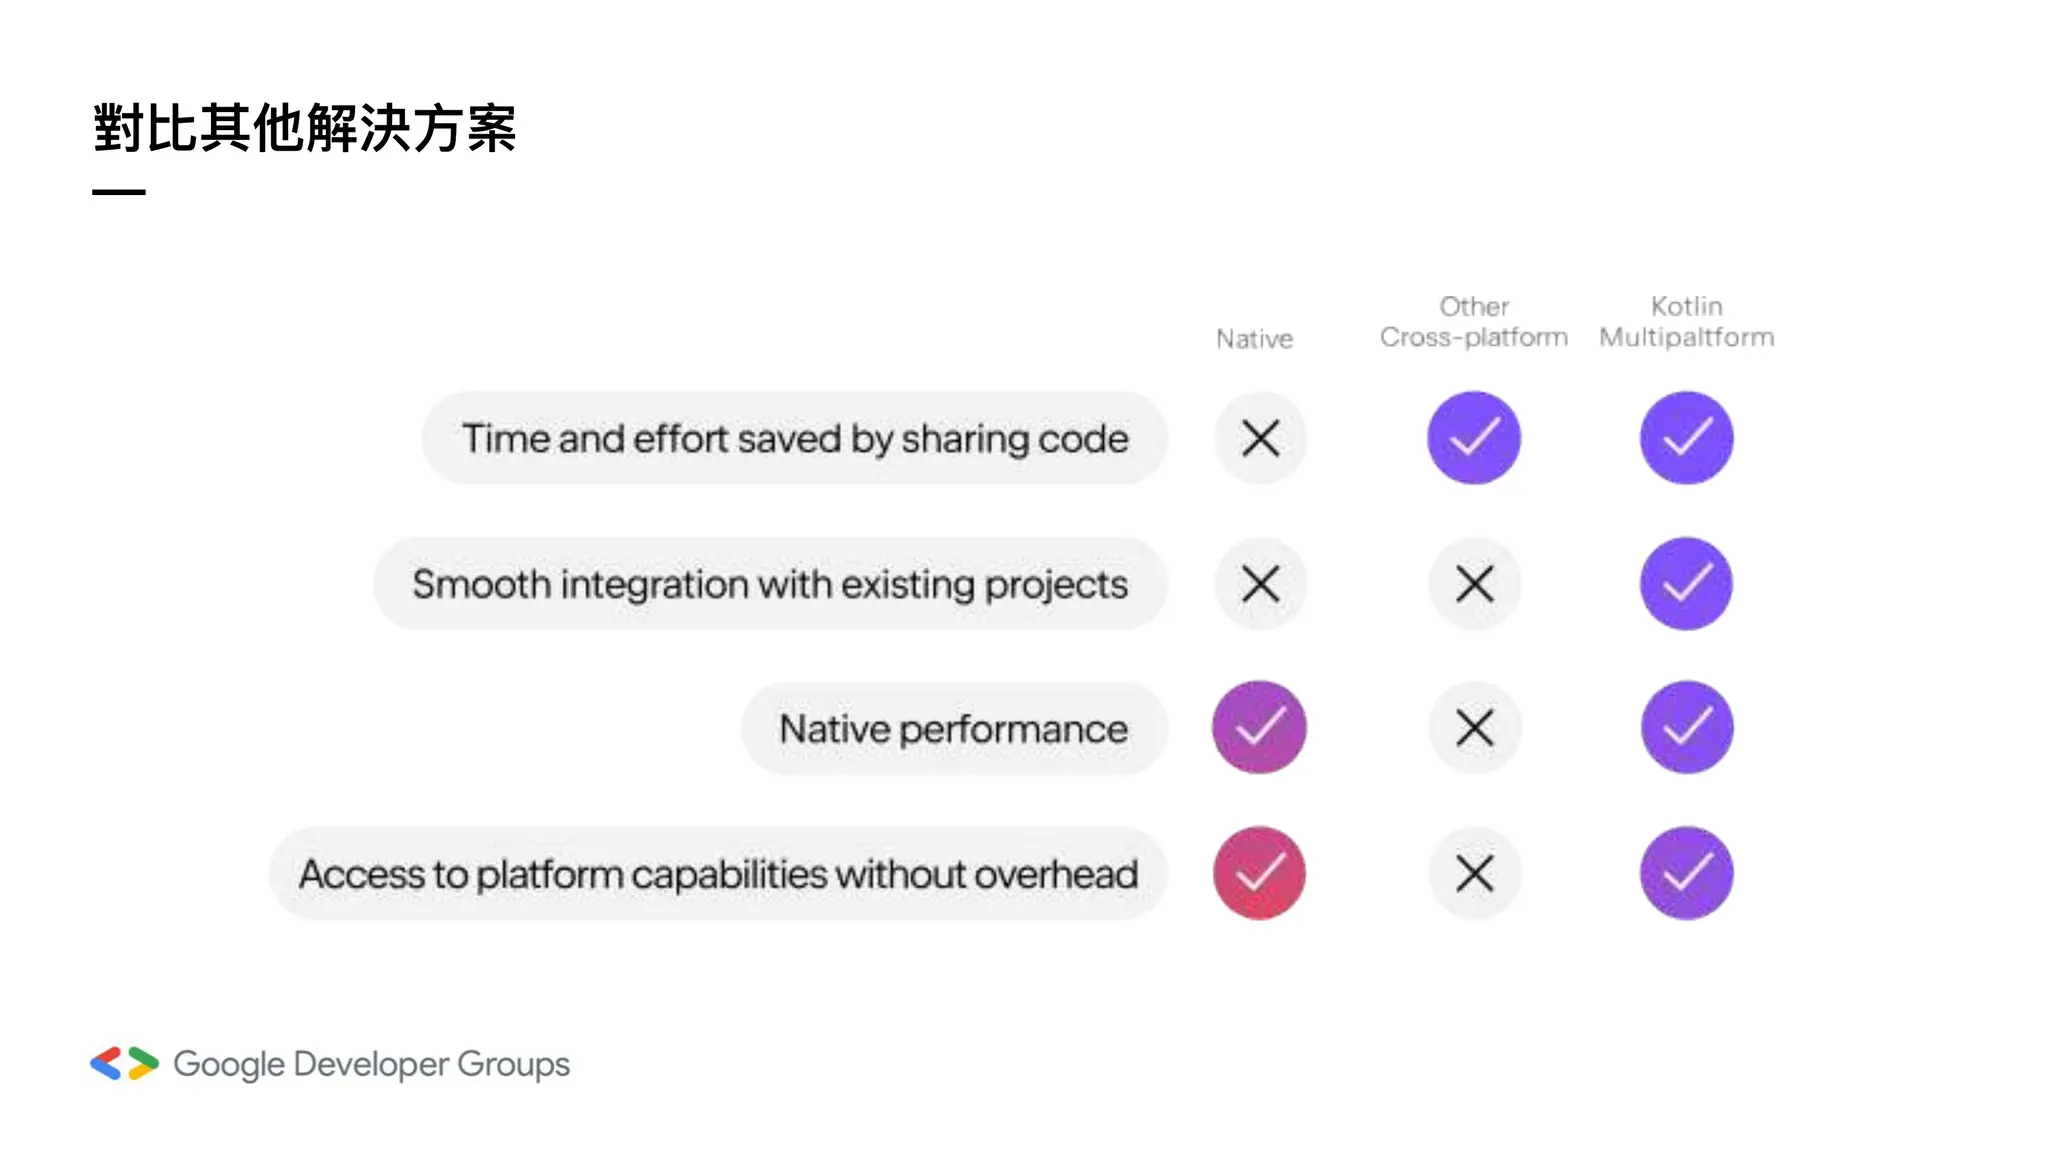This screenshot has width=2048, height=1152.
Task: Click Other Cross-platform X for smooth integration
Action: pos(1475,584)
